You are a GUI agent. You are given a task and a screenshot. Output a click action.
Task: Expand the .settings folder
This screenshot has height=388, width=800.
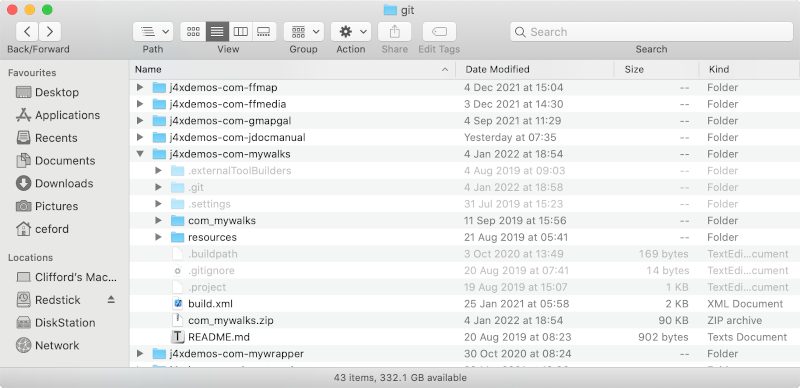pos(159,204)
